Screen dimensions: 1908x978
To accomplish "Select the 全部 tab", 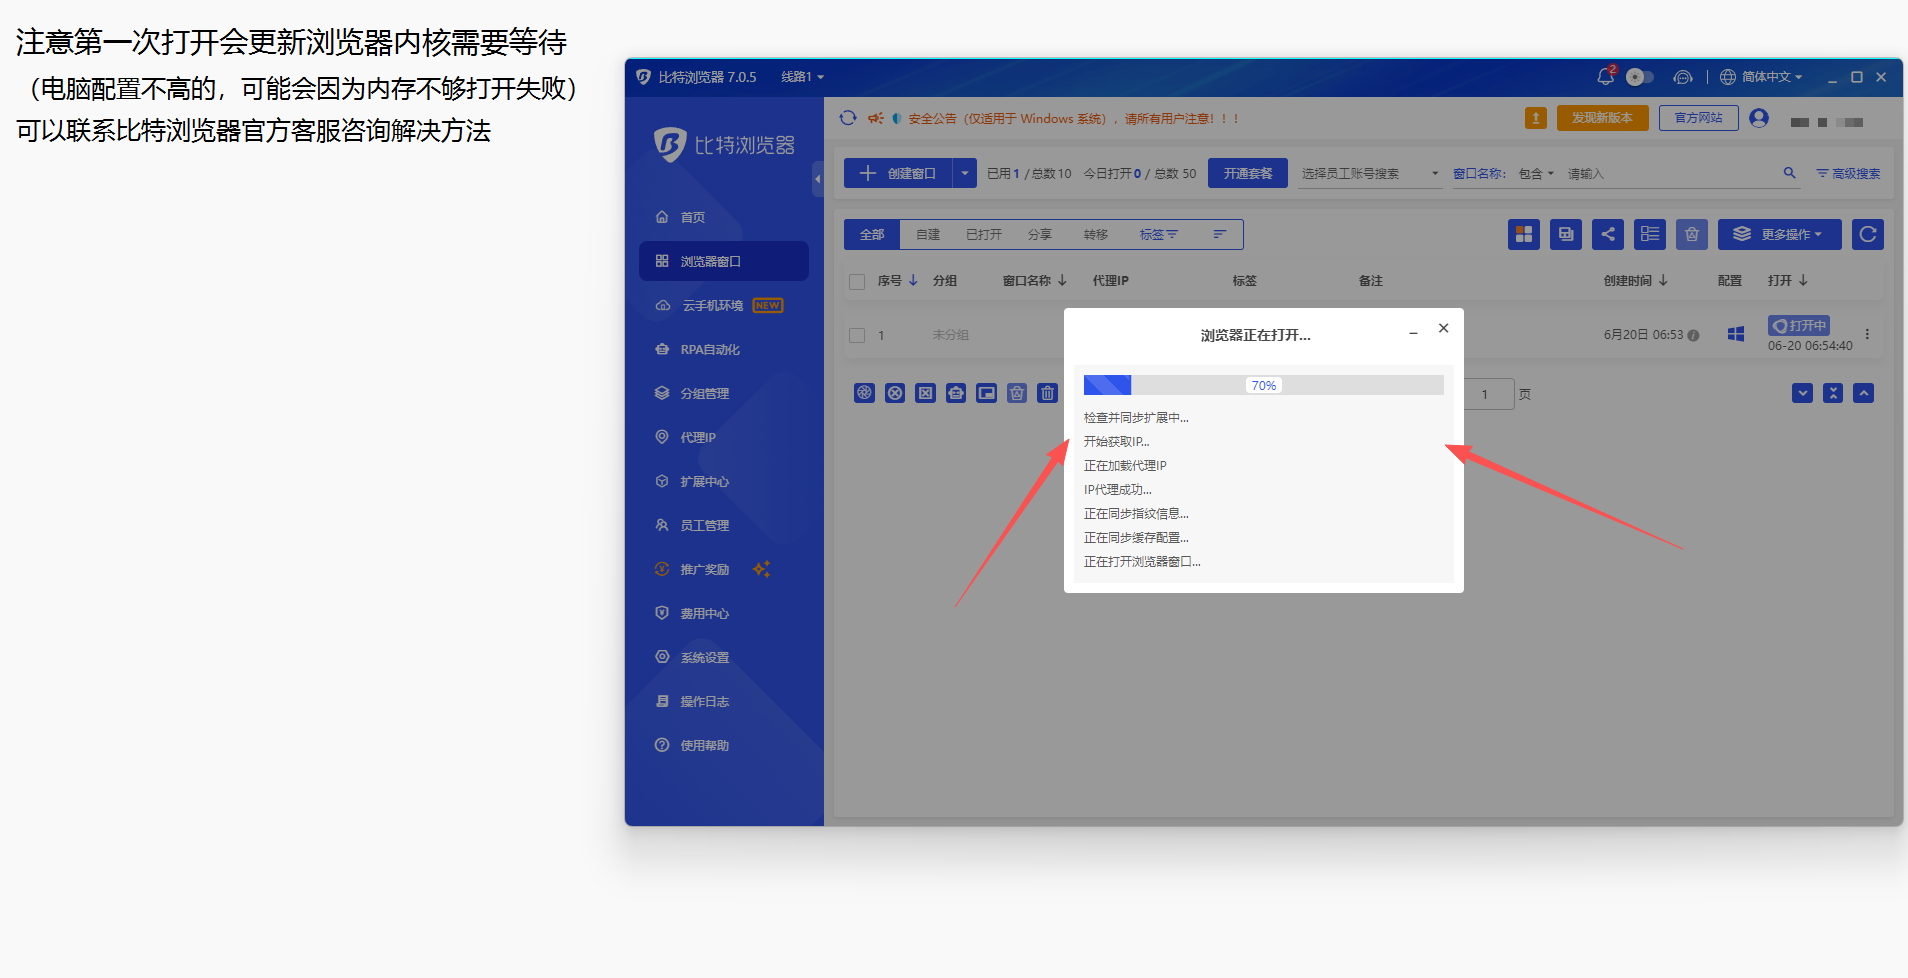I will coord(872,234).
